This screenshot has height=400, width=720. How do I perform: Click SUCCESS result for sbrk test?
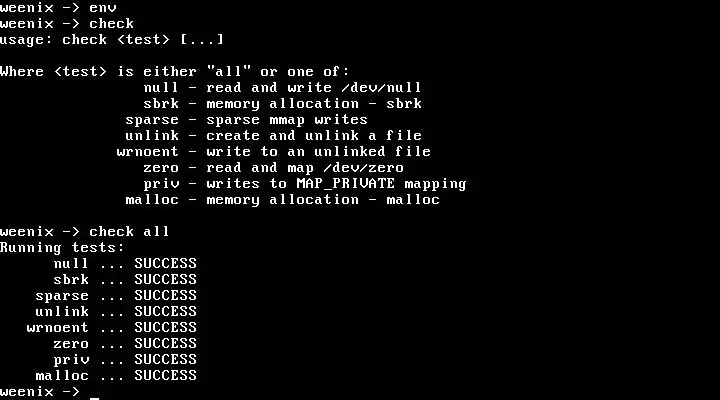click(165, 280)
